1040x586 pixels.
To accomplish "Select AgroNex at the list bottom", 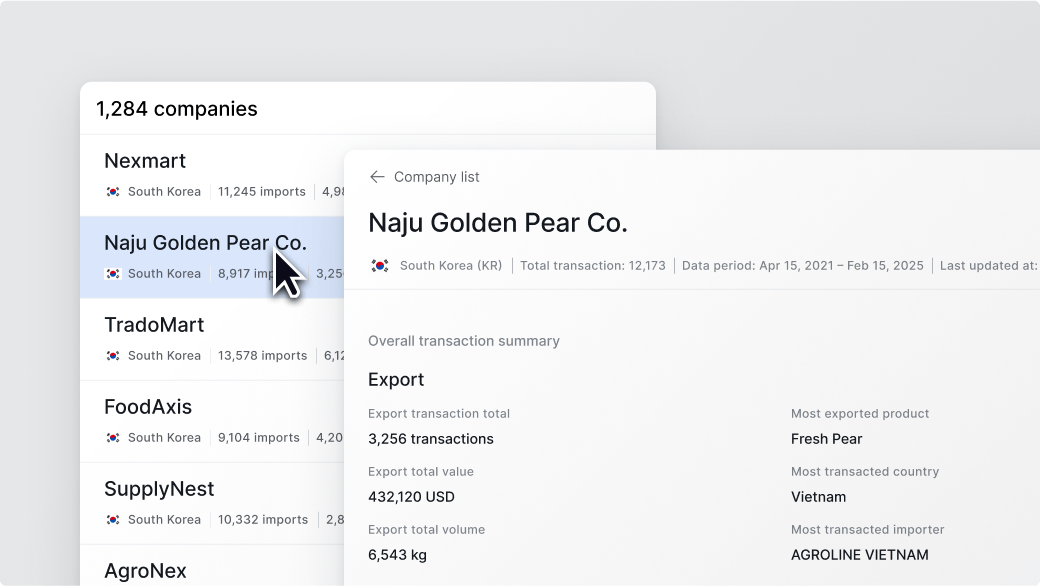I will (145, 571).
